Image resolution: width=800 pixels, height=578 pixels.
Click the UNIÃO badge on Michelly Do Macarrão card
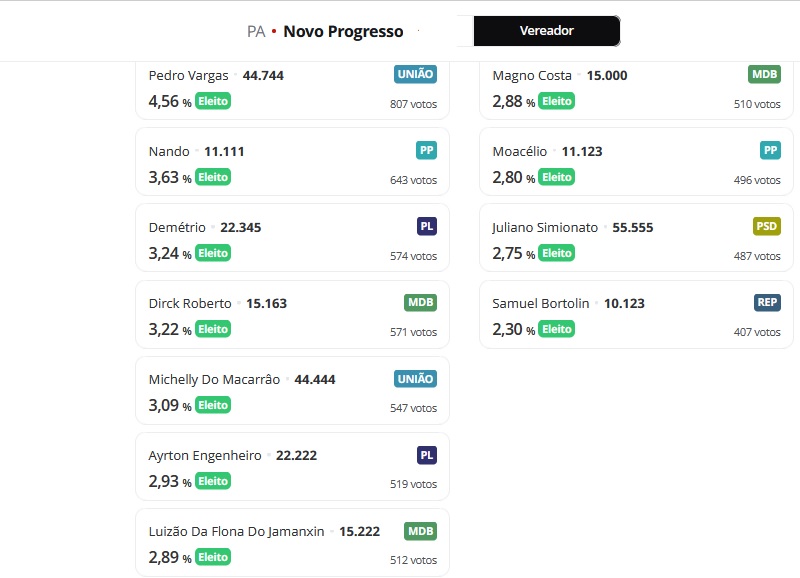tap(415, 379)
